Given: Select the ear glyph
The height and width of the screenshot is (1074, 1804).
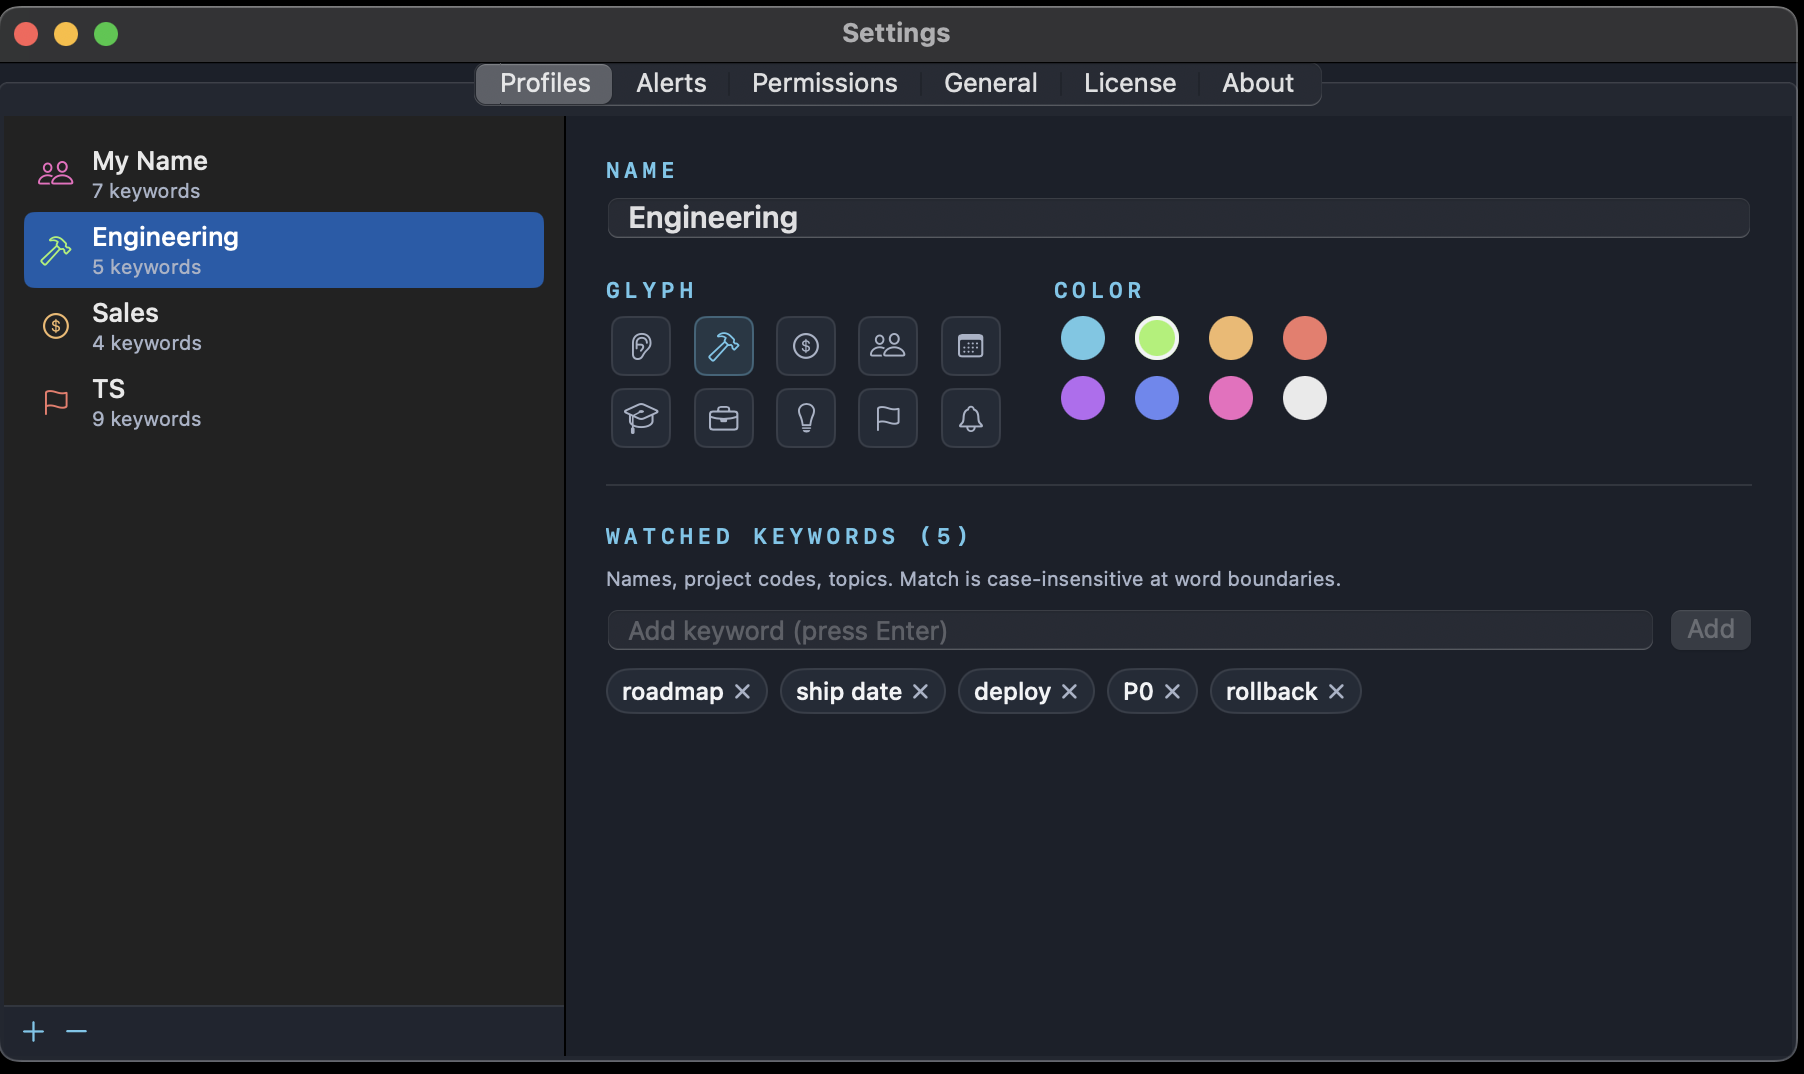Looking at the screenshot, I should click(x=641, y=346).
